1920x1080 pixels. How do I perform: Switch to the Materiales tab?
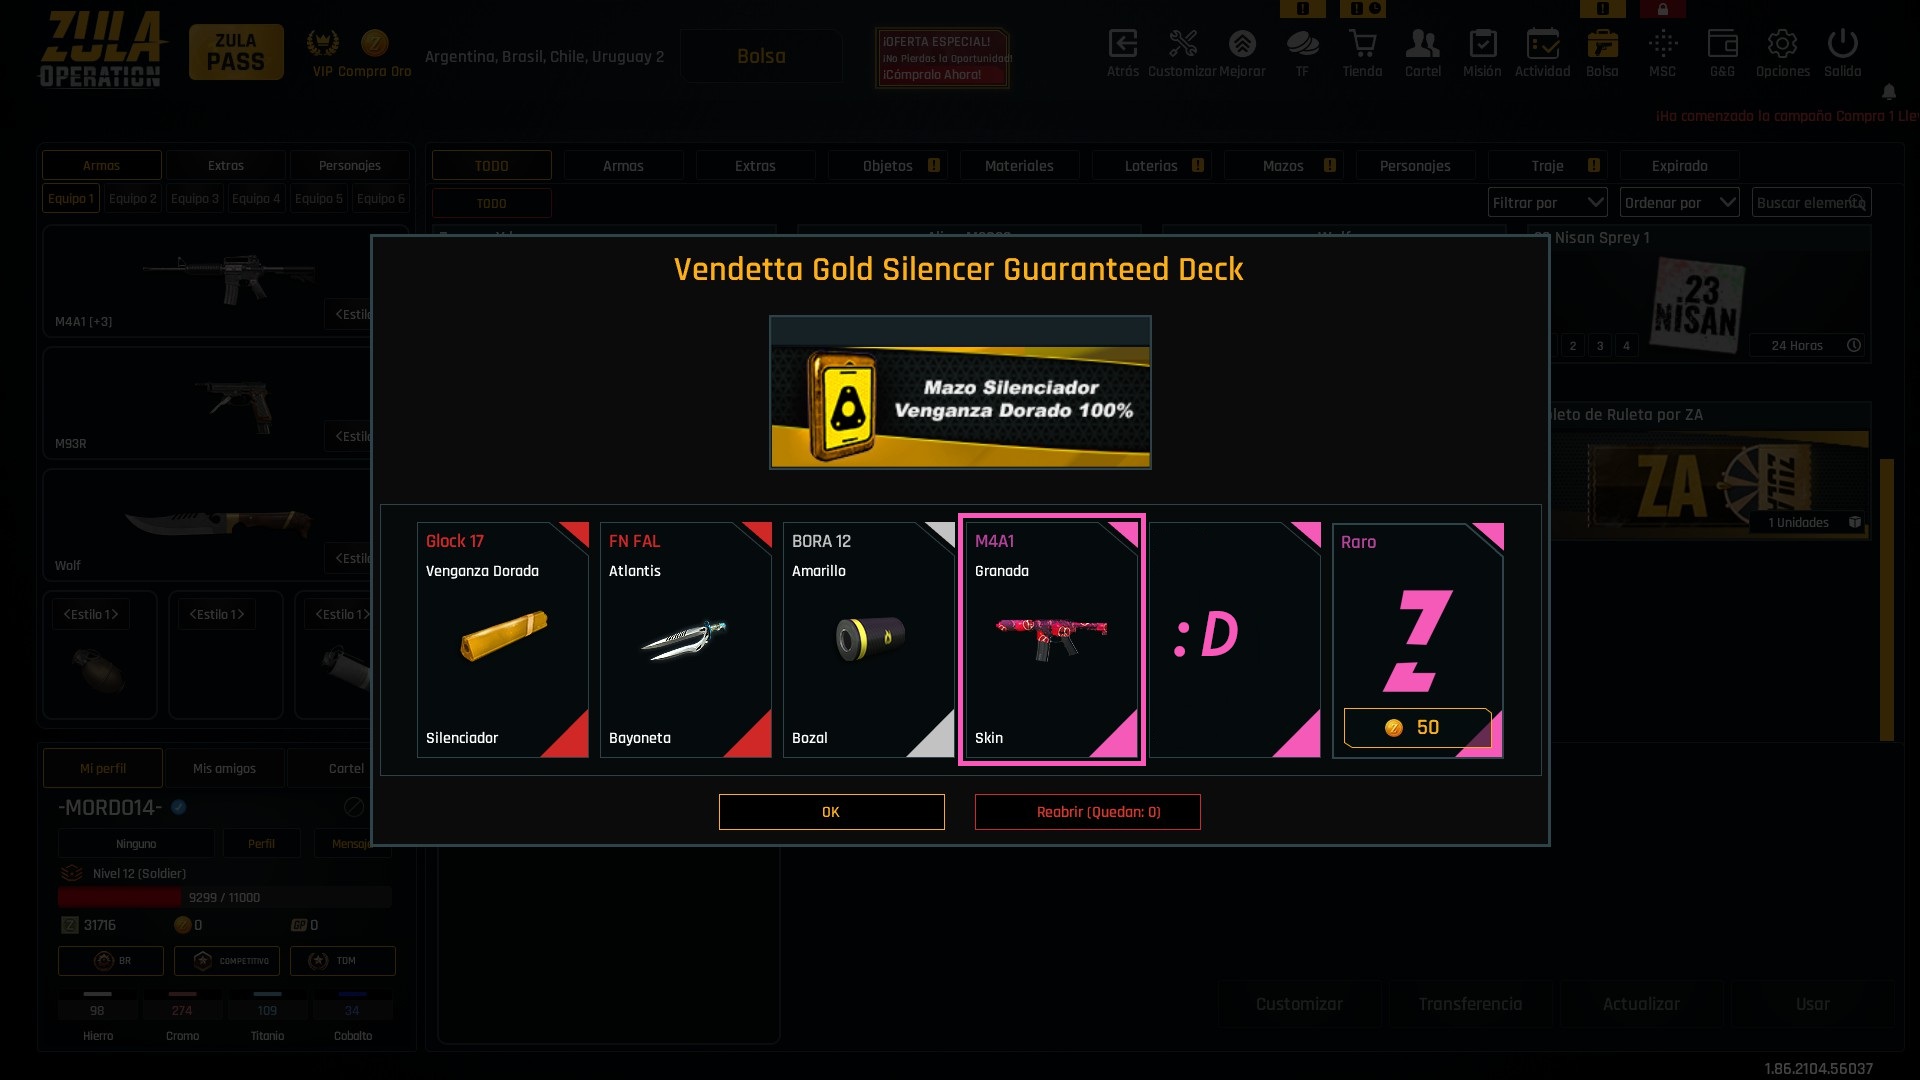pyautogui.click(x=1019, y=165)
